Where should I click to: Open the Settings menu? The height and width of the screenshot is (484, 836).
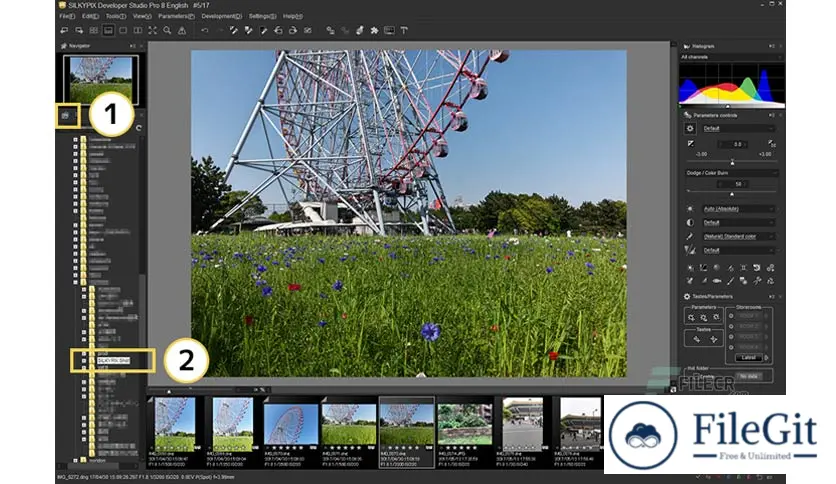click(262, 17)
